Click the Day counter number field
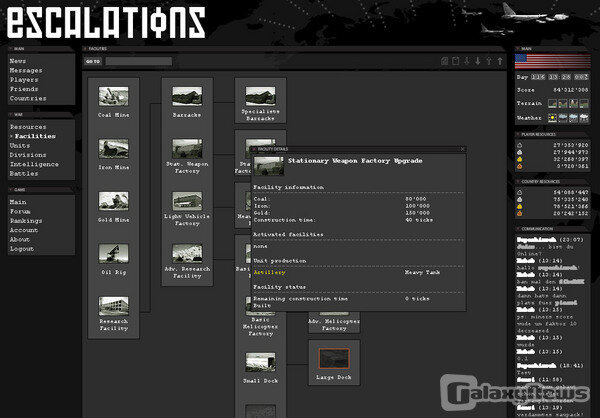This screenshot has width=600, height=418. coord(538,77)
